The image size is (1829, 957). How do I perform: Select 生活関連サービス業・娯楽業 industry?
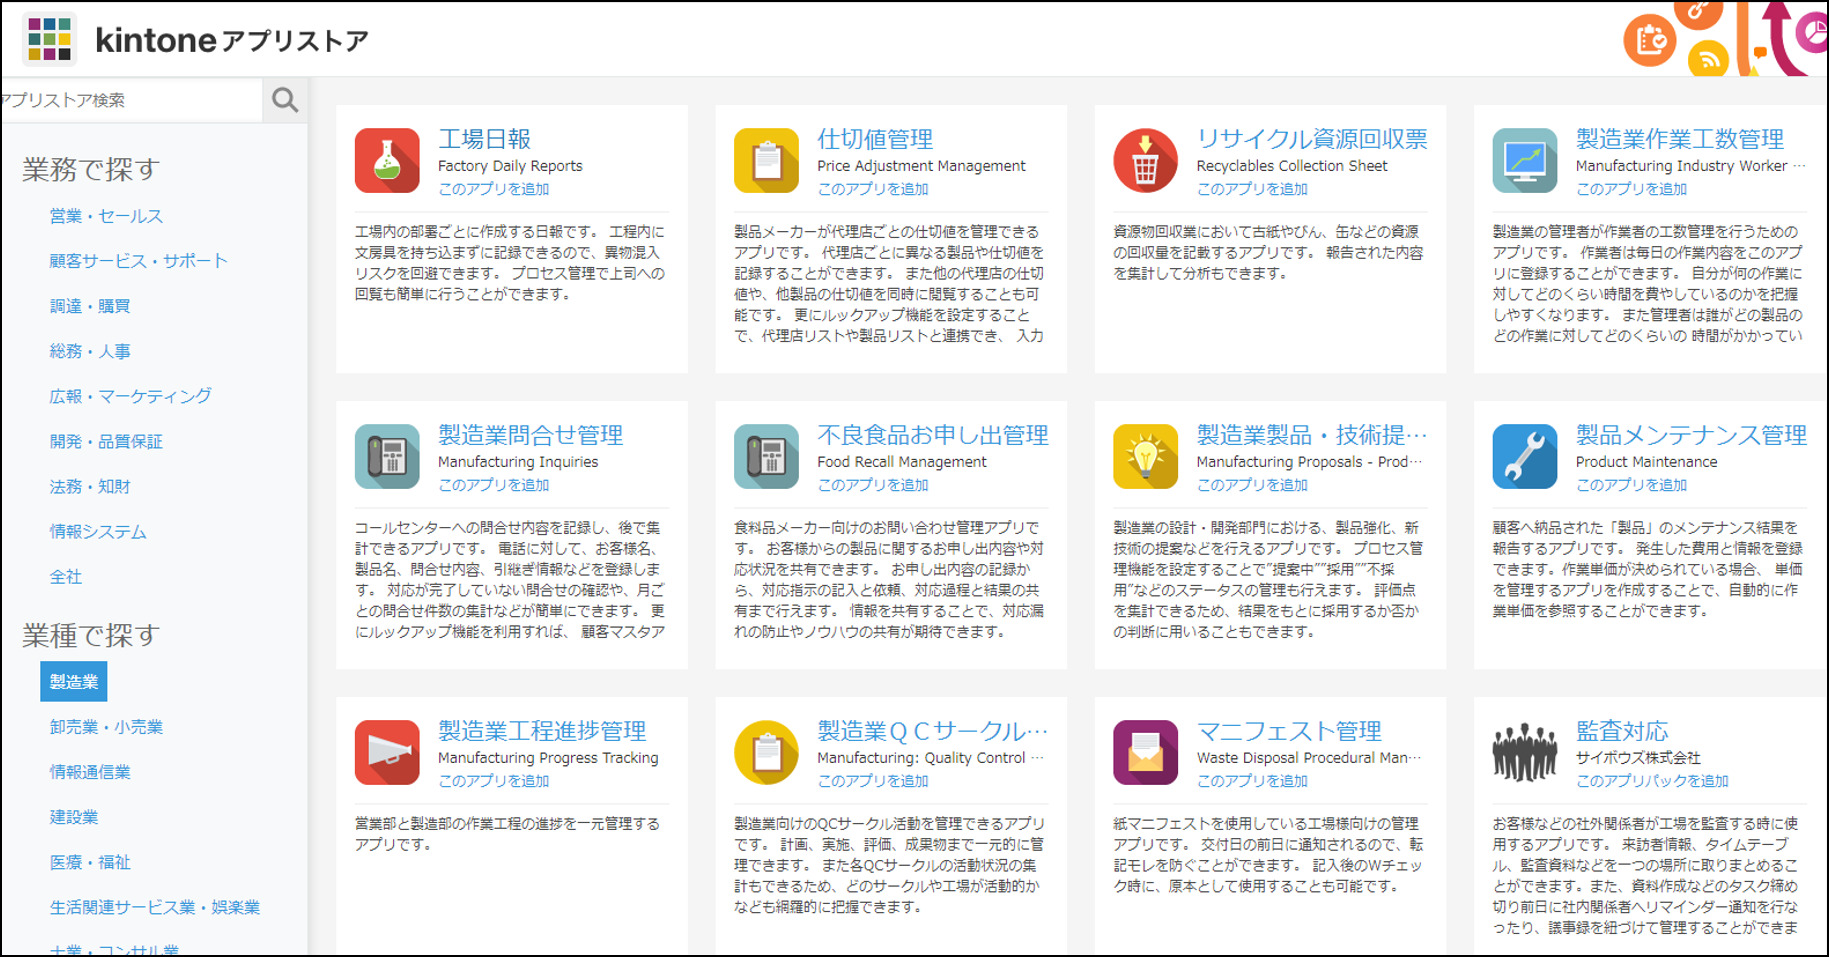[155, 907]
